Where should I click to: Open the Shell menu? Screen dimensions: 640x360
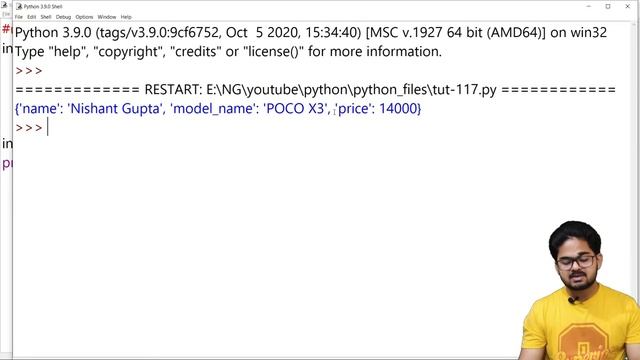pyautogui.click(x=46, y=17)
